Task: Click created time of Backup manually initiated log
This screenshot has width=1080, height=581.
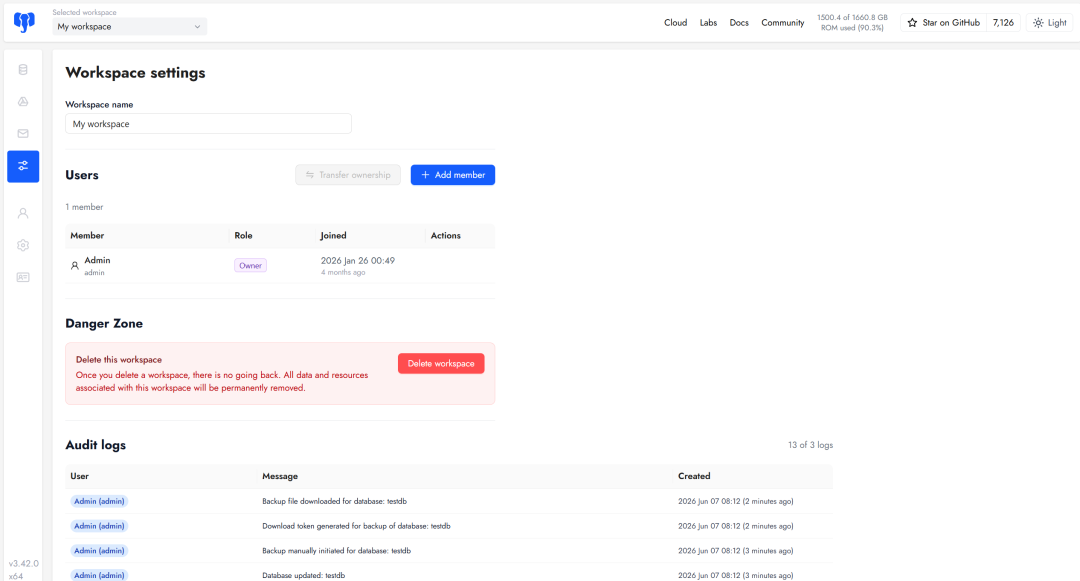Action: click(736, 551)
